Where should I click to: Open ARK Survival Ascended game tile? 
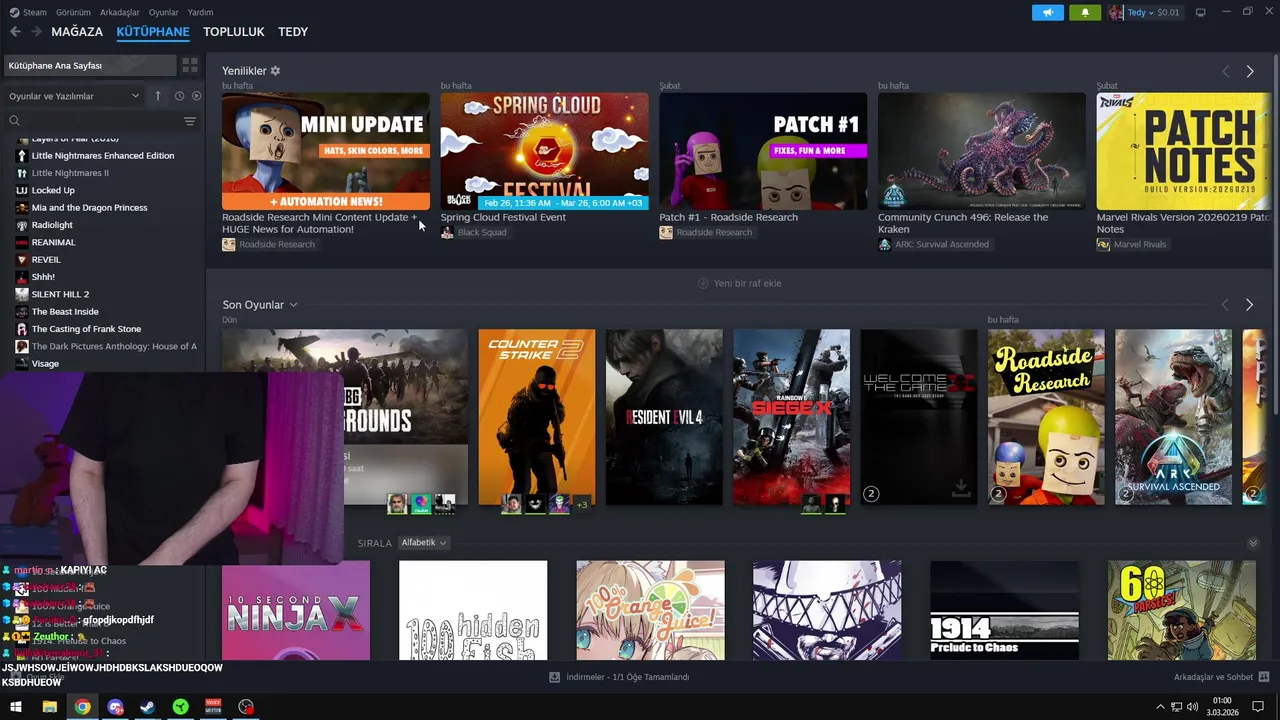(1173, 417)
